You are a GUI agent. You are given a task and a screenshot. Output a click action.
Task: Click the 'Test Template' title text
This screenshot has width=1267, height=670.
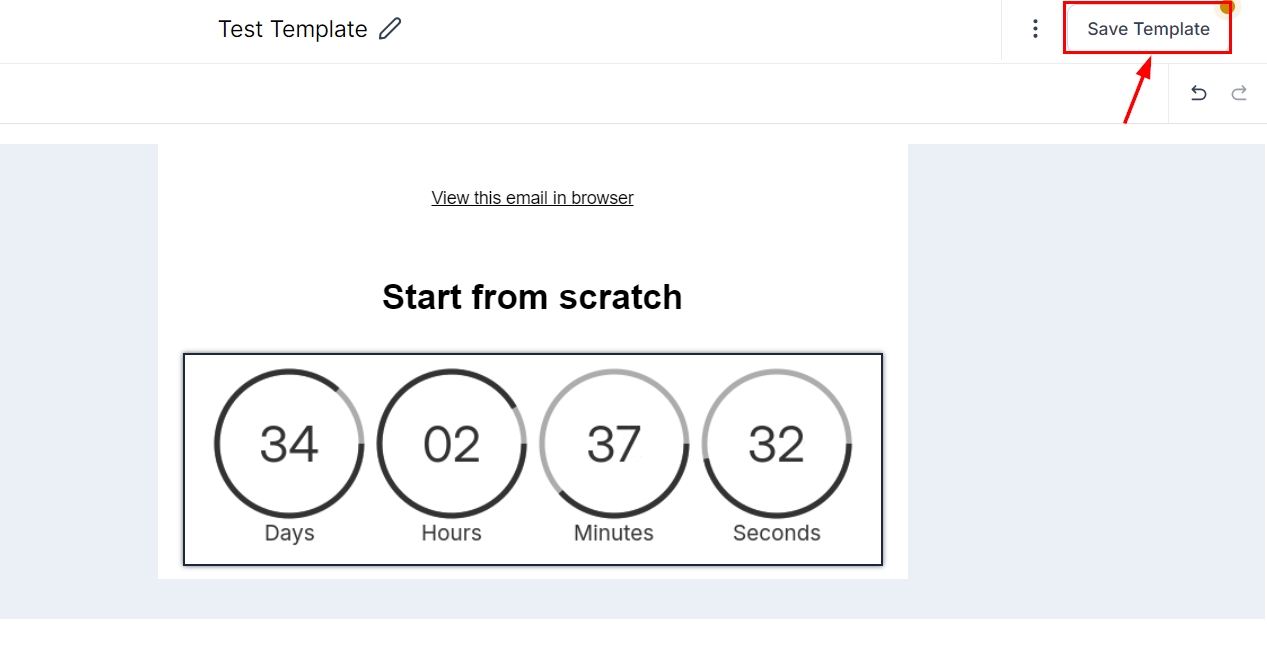pyautogui.click(x=292, y=29)
